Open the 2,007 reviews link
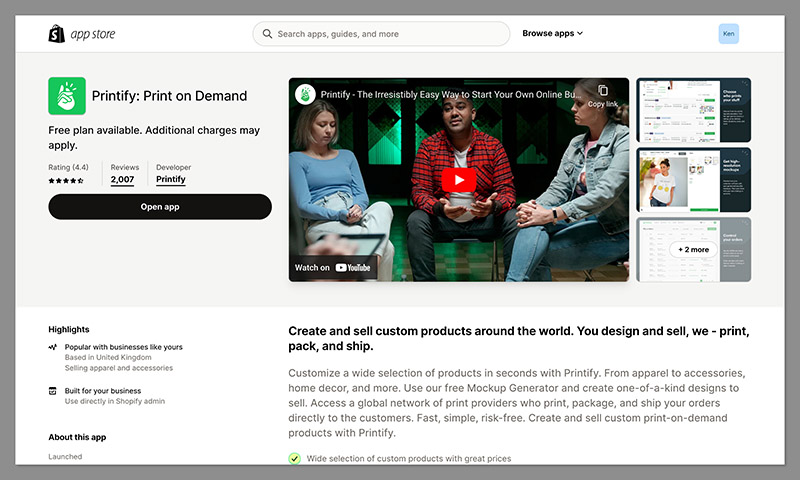The width and height of the screenshot is (800, 480). pyautogui.click(x=122, y=180)
